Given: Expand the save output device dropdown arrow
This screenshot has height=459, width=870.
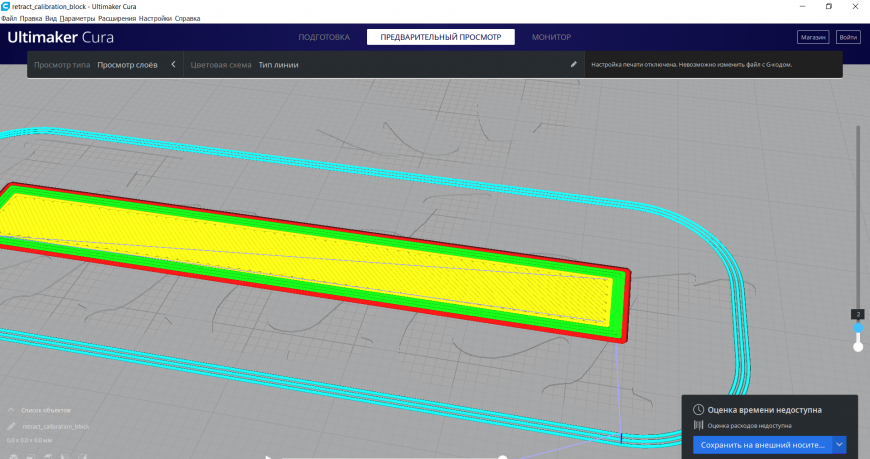Looking at the screenshot, I should click(839, 445).
